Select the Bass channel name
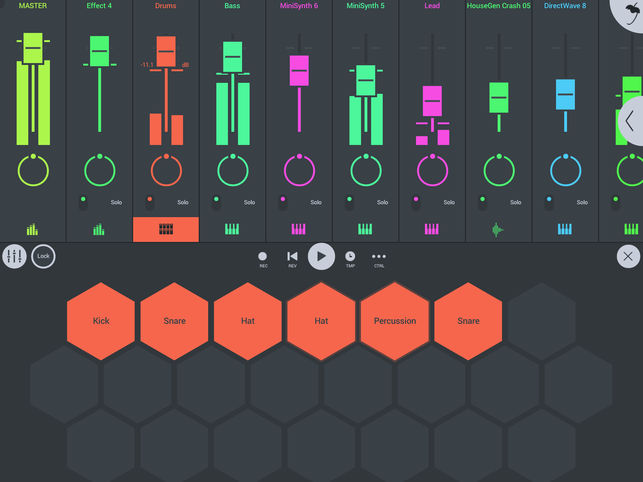Viewport: 643px width, 482px height. tap(232, 6)
